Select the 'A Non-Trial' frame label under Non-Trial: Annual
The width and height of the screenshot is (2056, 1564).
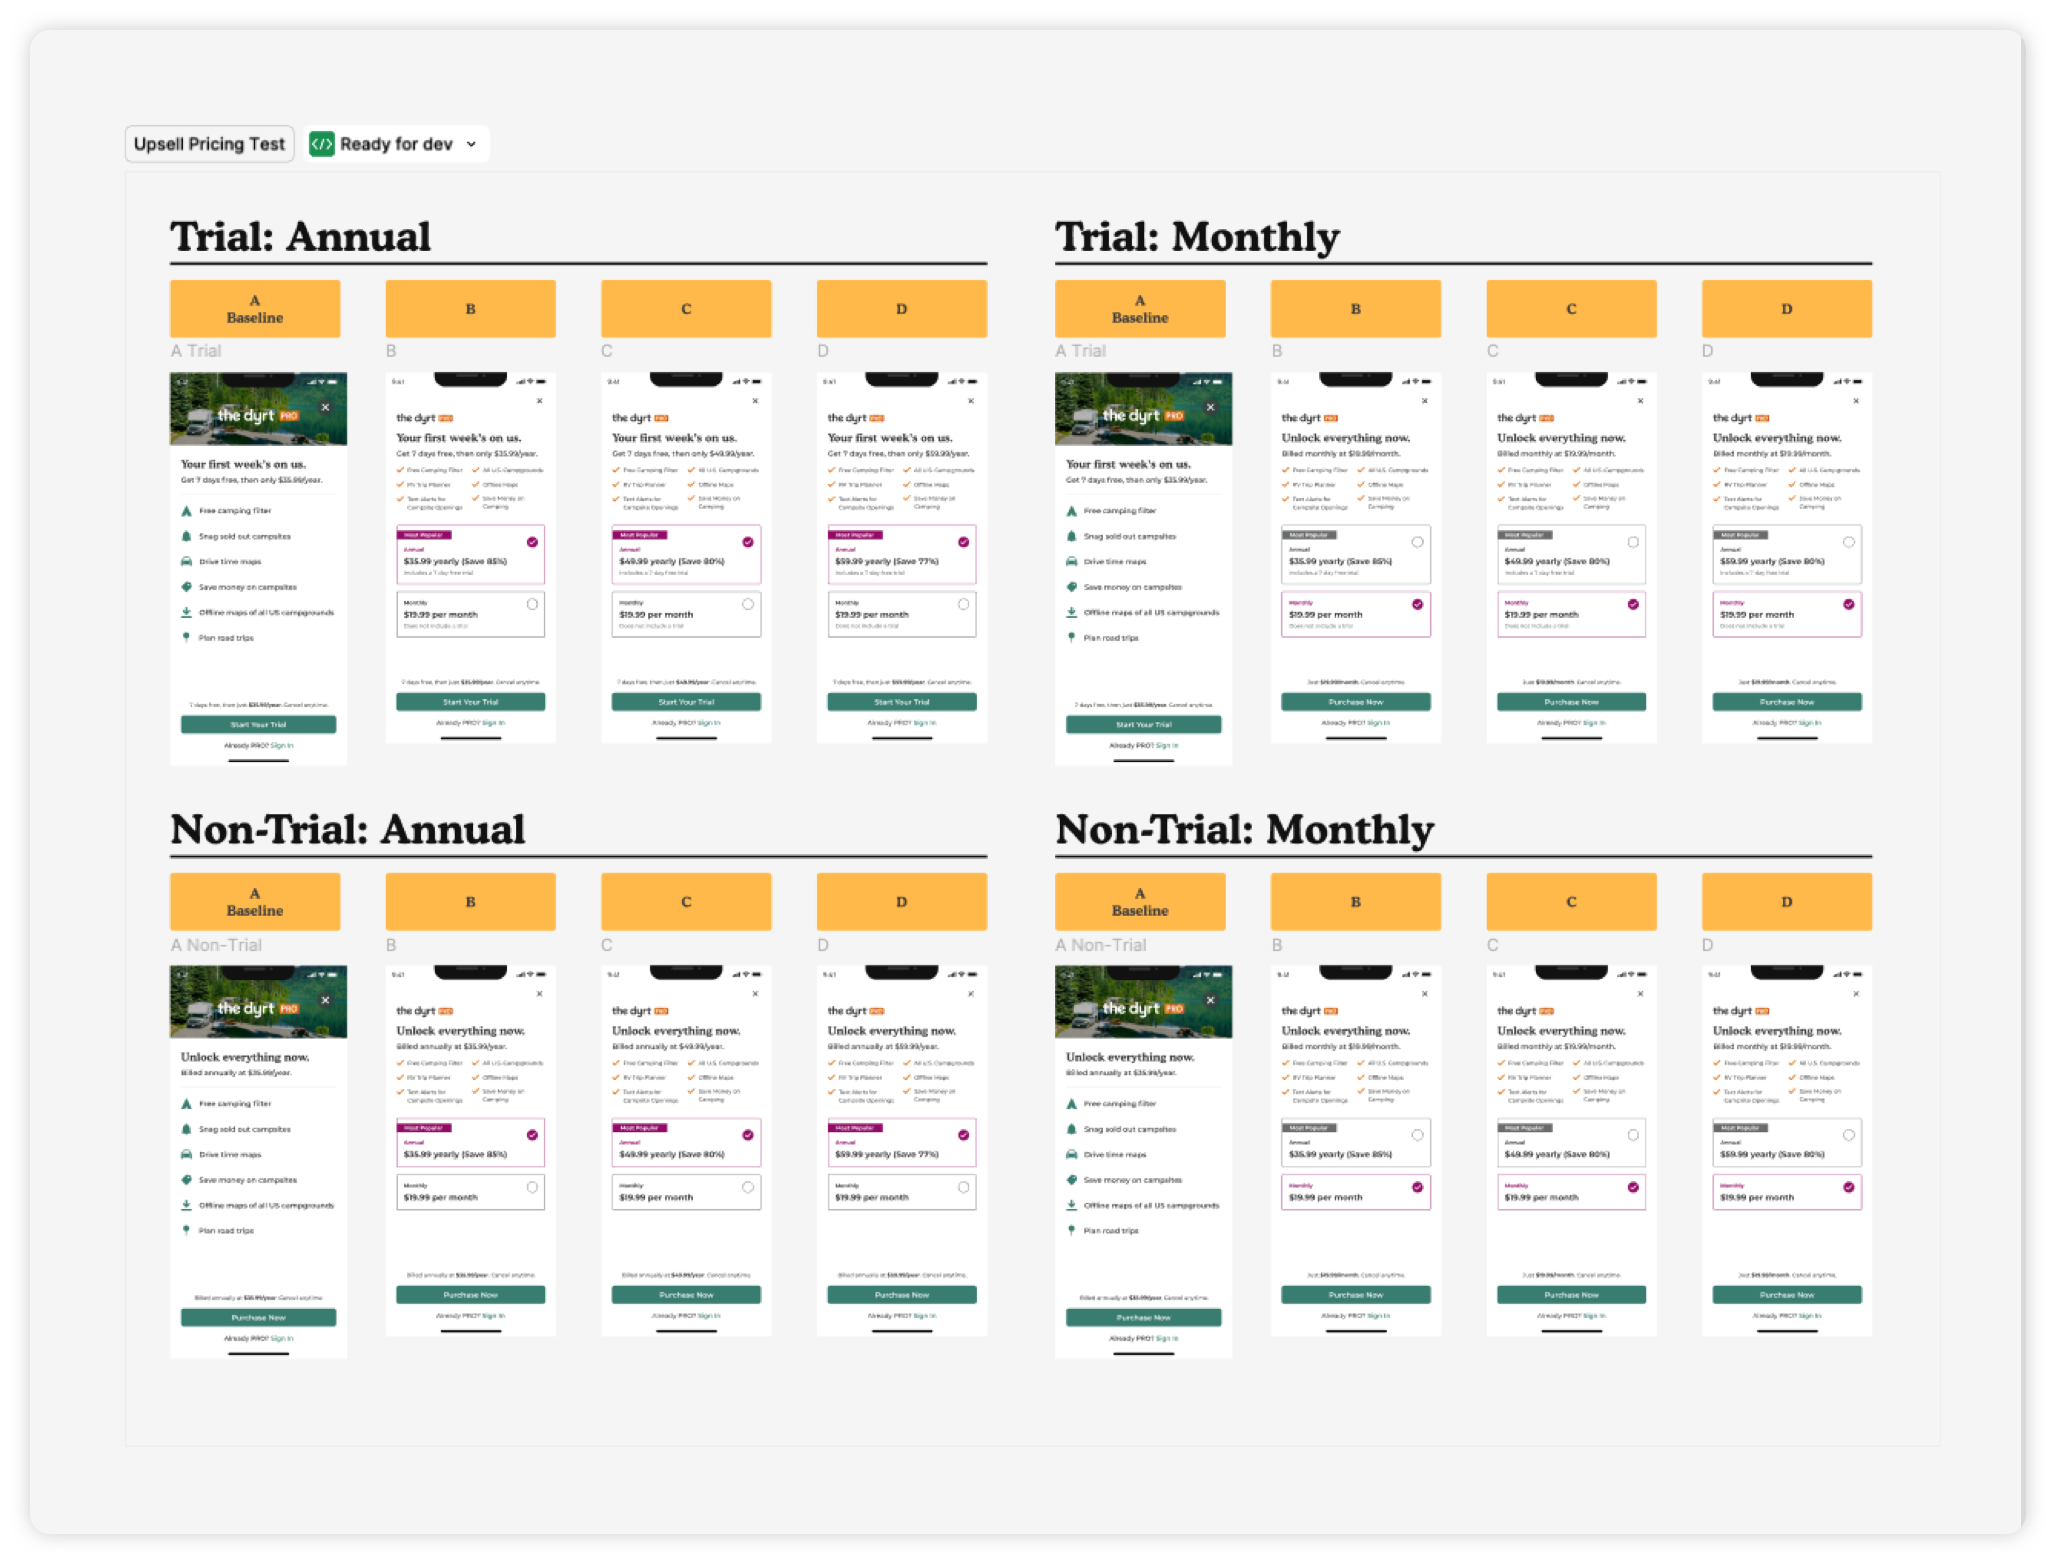click(x=216, y=945)
